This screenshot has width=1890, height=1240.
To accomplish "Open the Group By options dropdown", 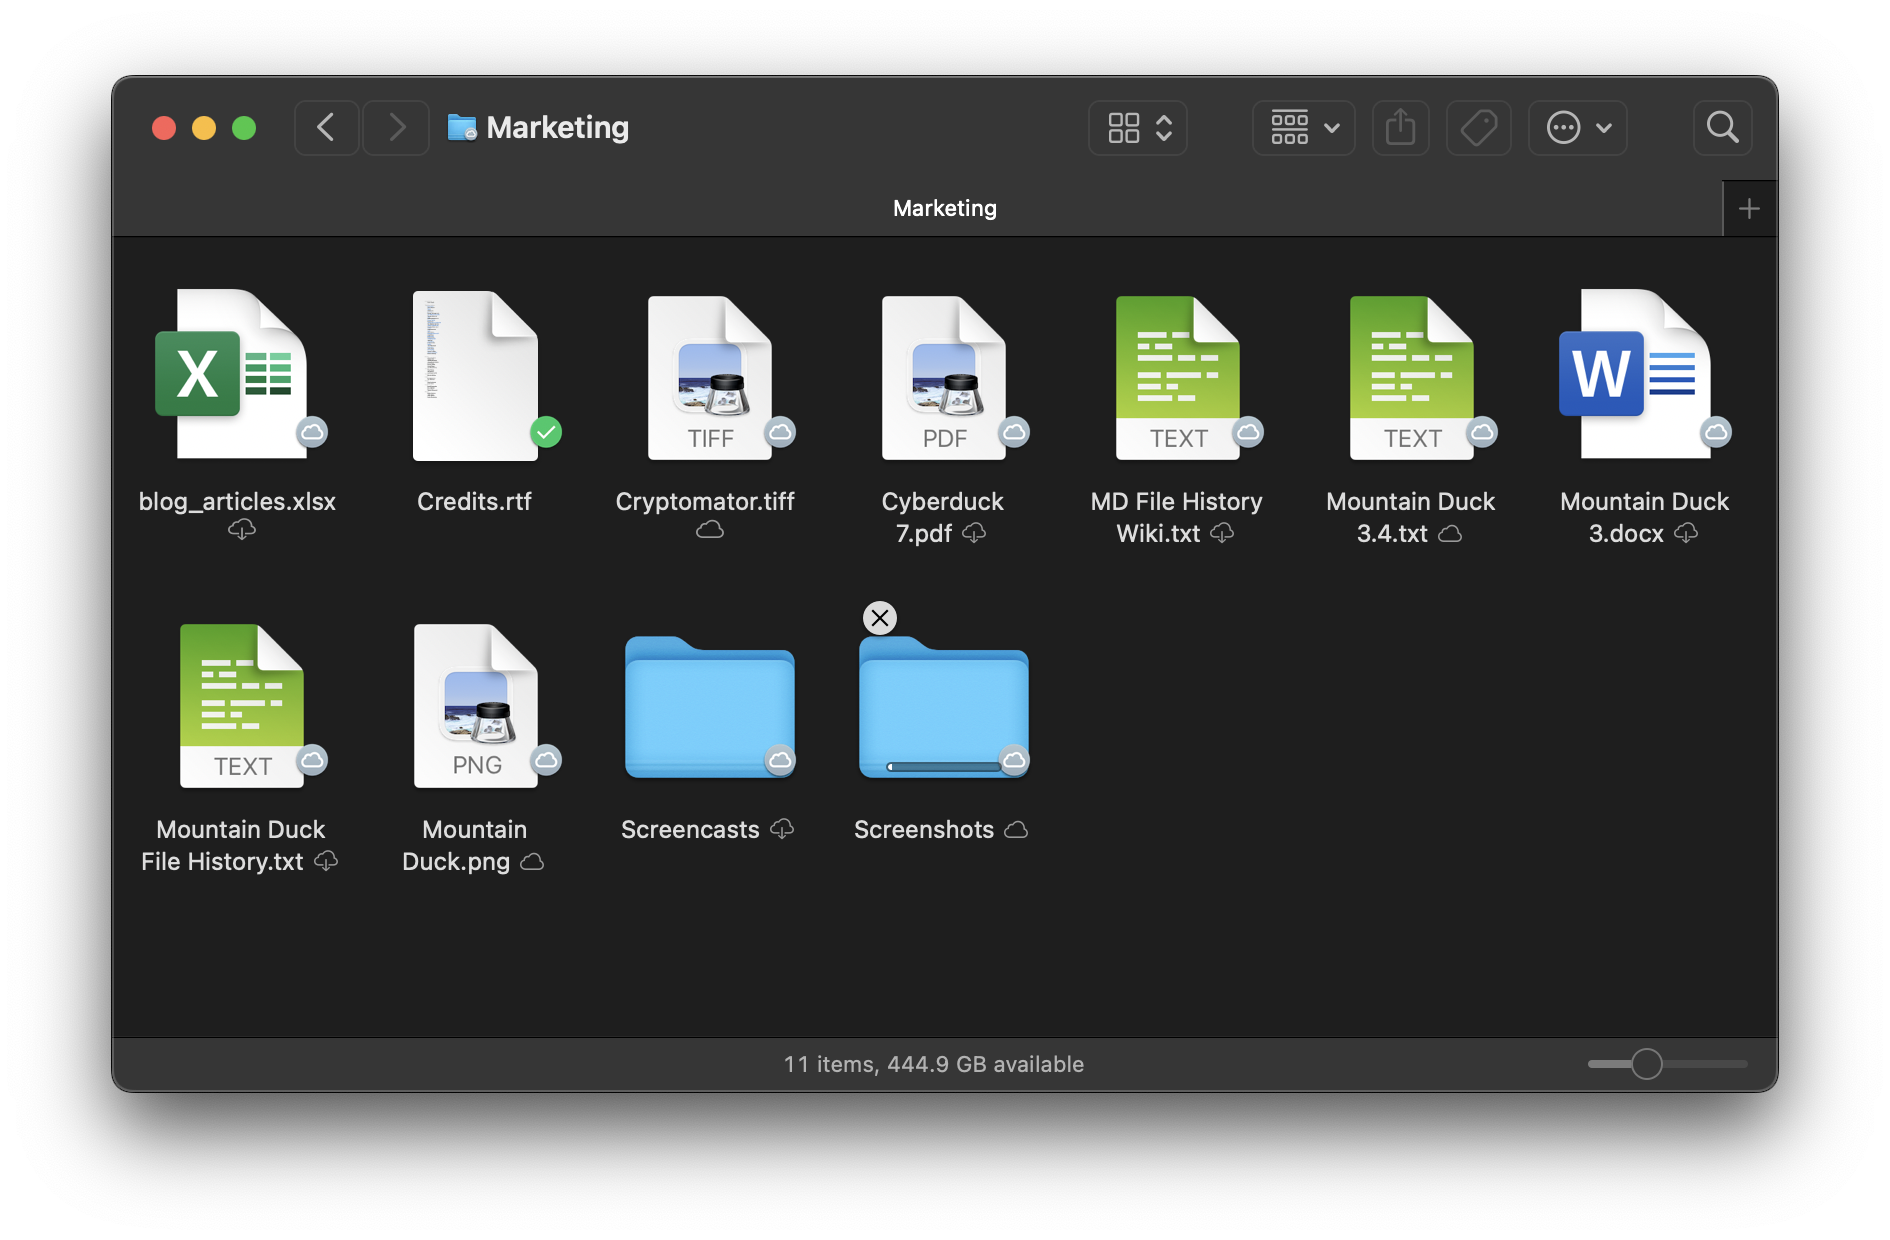I will [1304, 128].
